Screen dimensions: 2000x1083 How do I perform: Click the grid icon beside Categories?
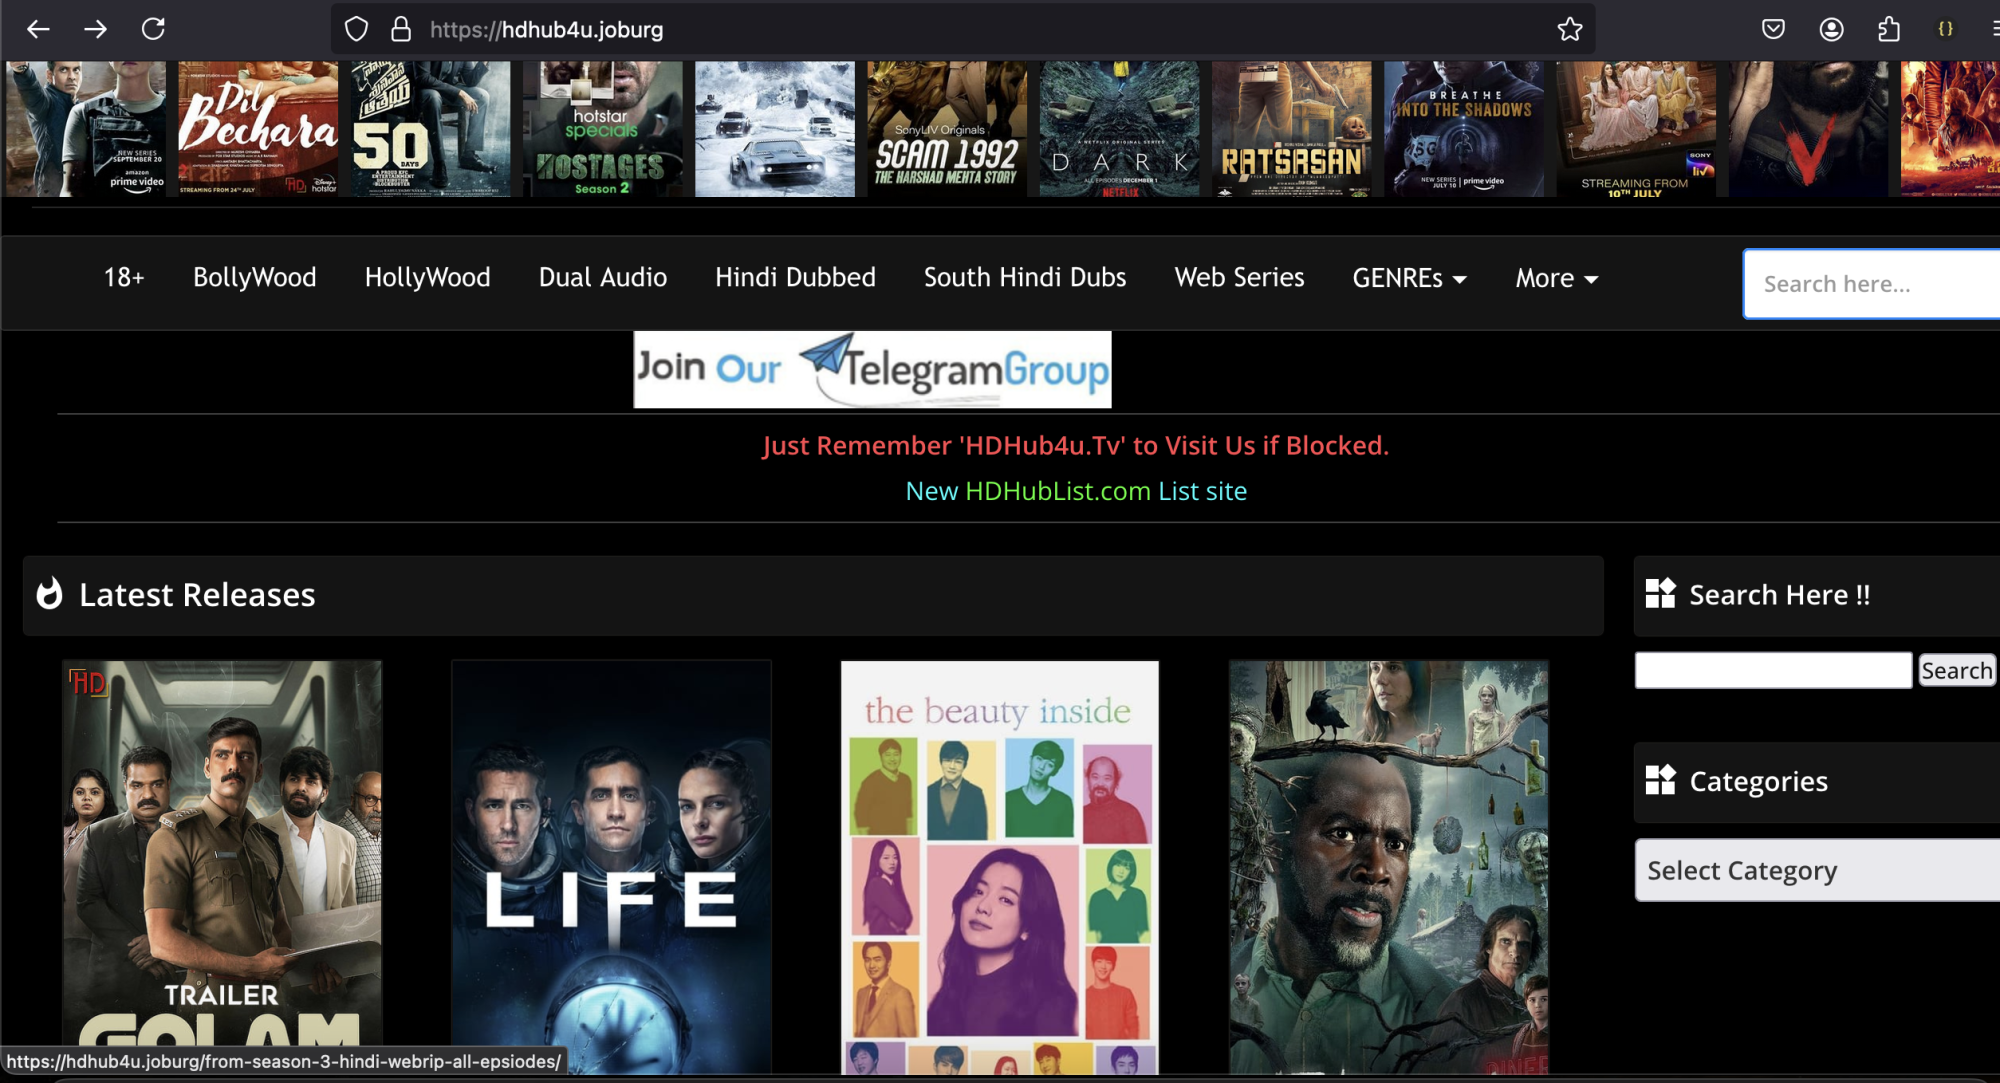coord(1660,780)
